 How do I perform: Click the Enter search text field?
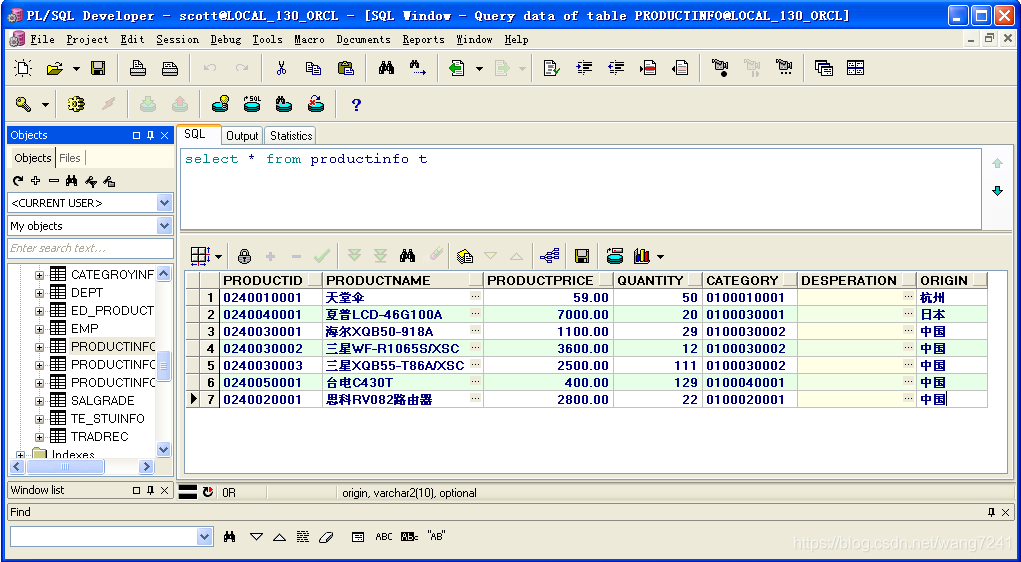coord(91,248)
